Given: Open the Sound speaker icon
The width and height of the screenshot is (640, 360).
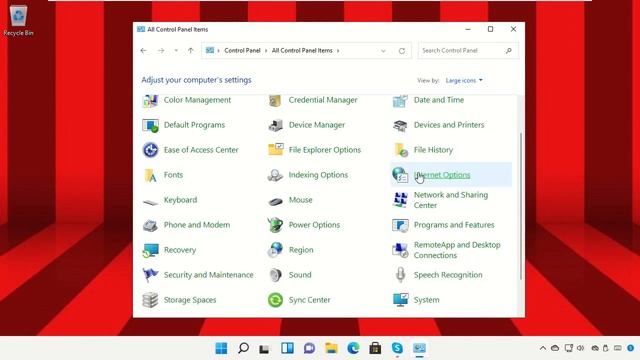Looking at the screenshot, I should pyautogui.click(x=276, y=275).
